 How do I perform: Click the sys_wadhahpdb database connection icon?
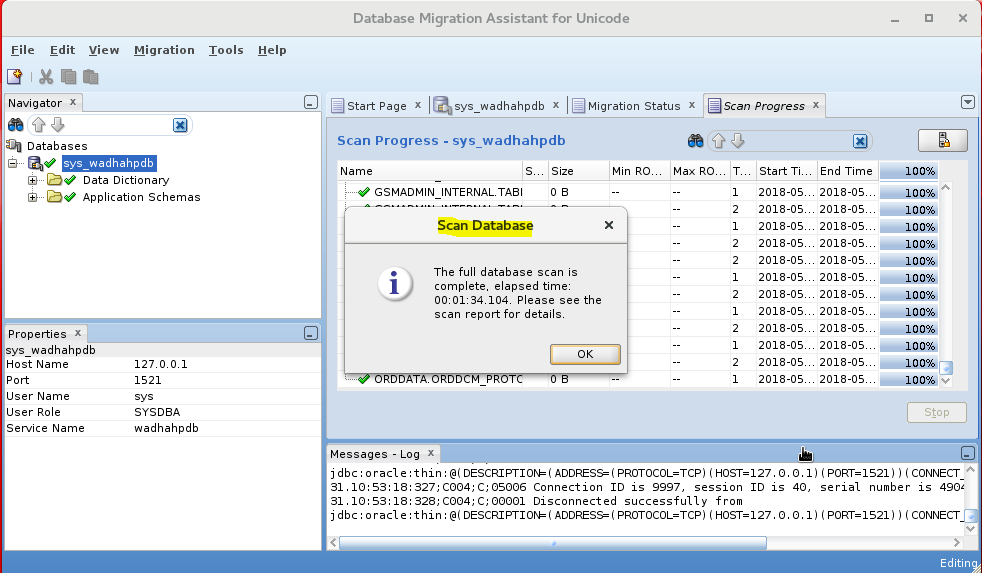click(36, 163)
